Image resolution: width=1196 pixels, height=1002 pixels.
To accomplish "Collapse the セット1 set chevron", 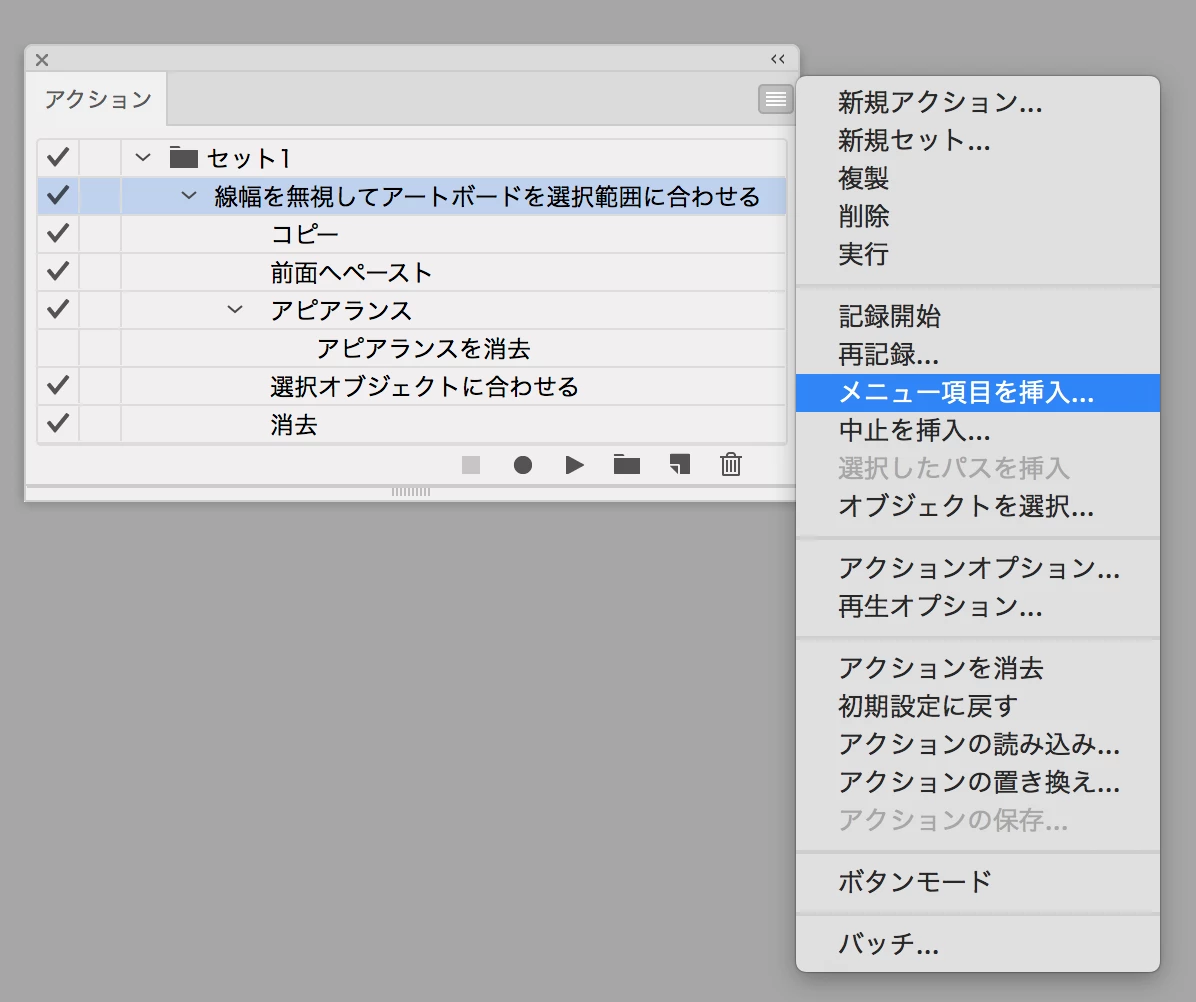I will pyautogui.click(x=143, y=158).
